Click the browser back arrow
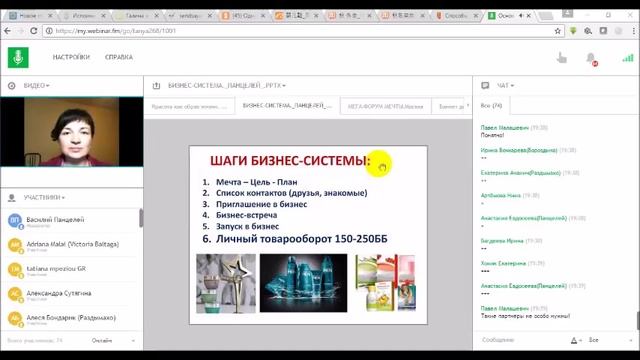 click(x=7, y=31)
